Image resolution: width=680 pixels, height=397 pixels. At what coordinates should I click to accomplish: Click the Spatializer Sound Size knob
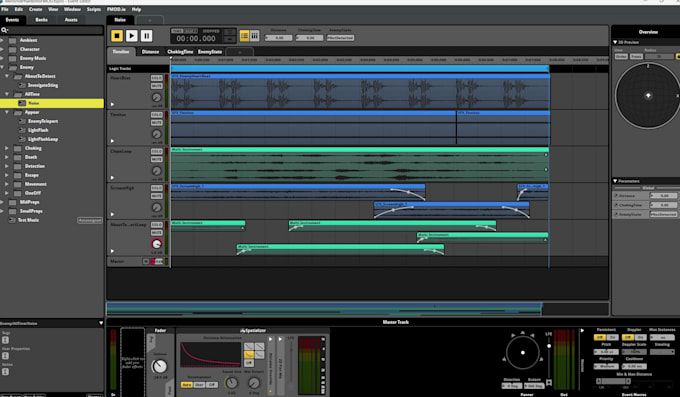(x=232, y=383)
